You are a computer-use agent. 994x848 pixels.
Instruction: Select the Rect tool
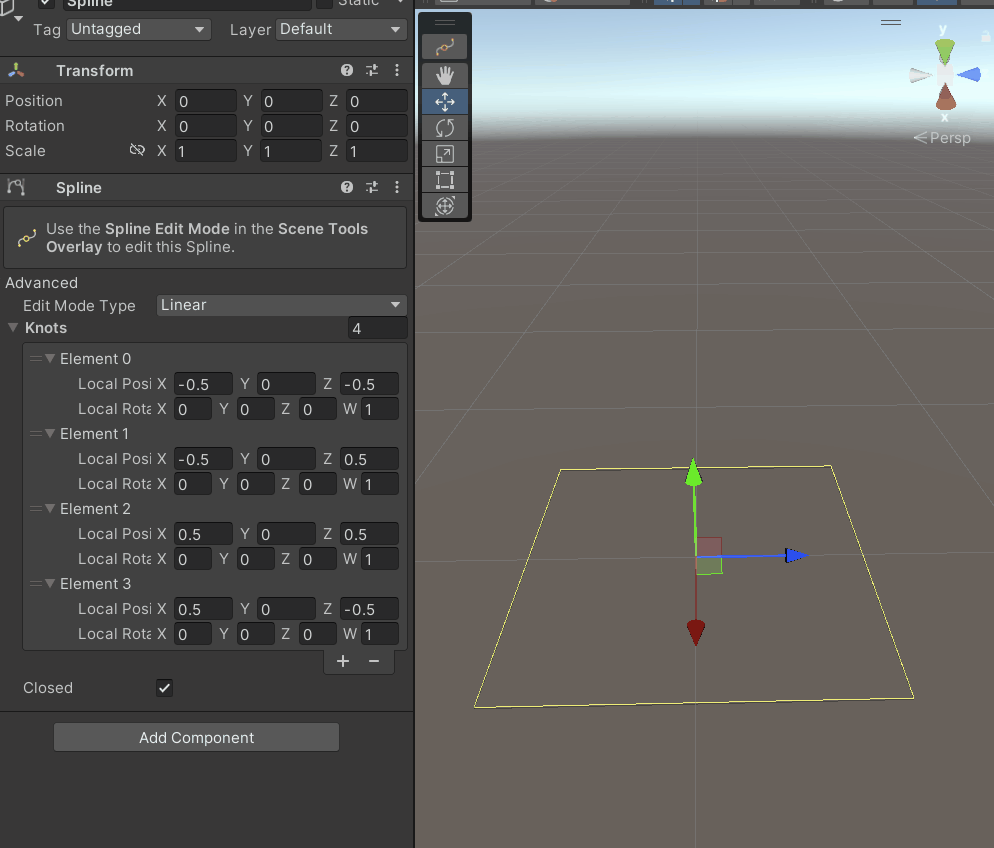[444, 179]
